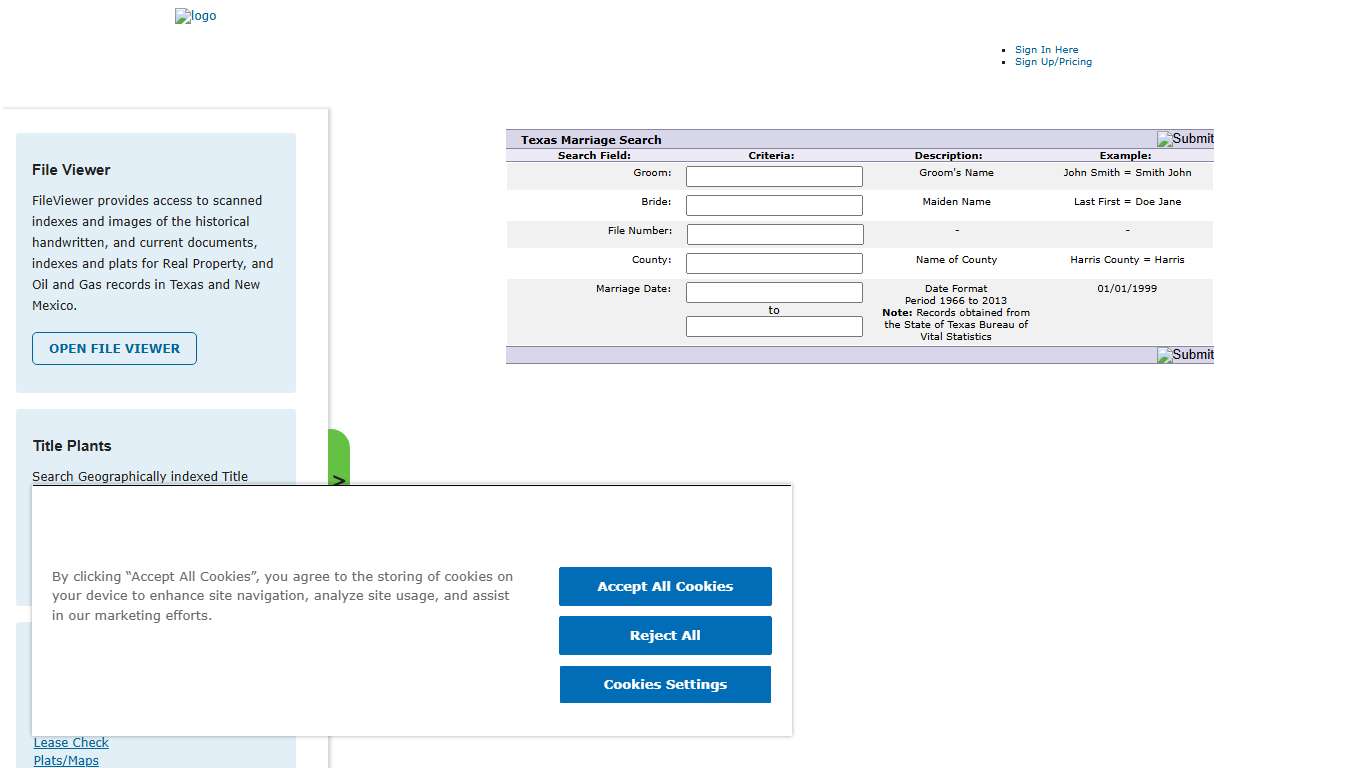Open the Sign In Here link
Image resolution: width=1366 pixels, height=768 pixels.
point(1046,49)
